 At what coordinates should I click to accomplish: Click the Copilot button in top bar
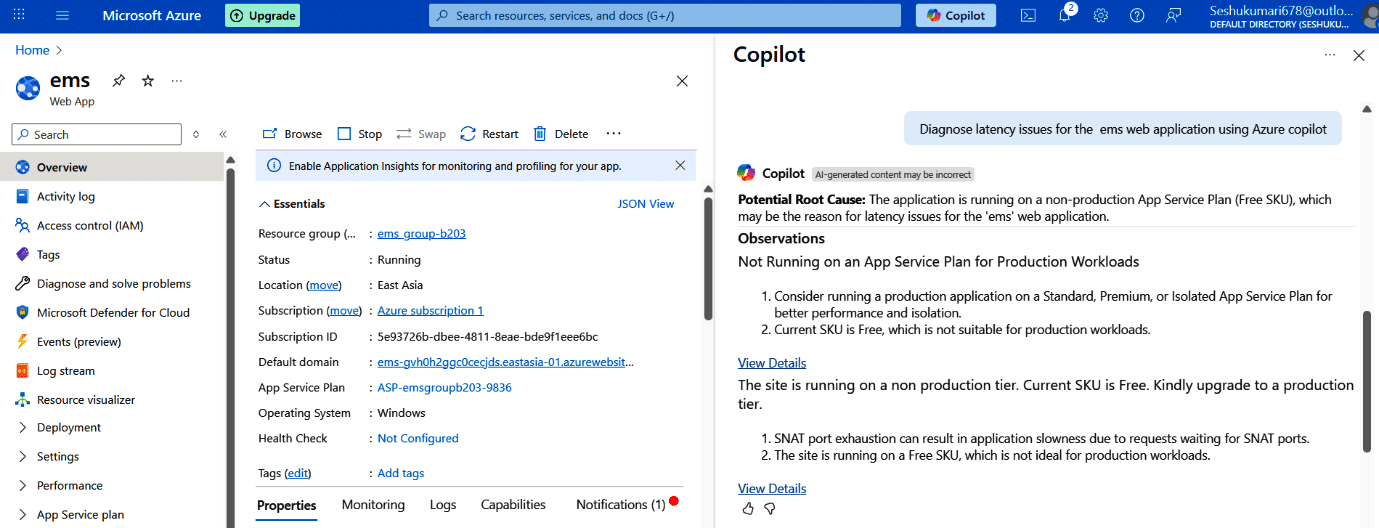click(956, 15)
